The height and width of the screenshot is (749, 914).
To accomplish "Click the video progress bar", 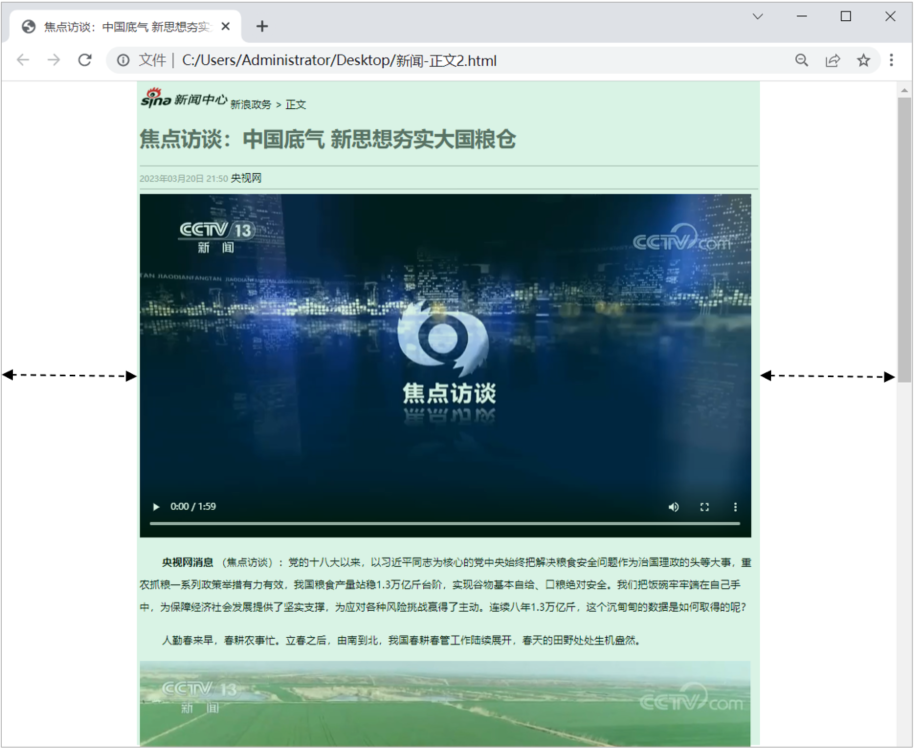I will tap(444, 523).
